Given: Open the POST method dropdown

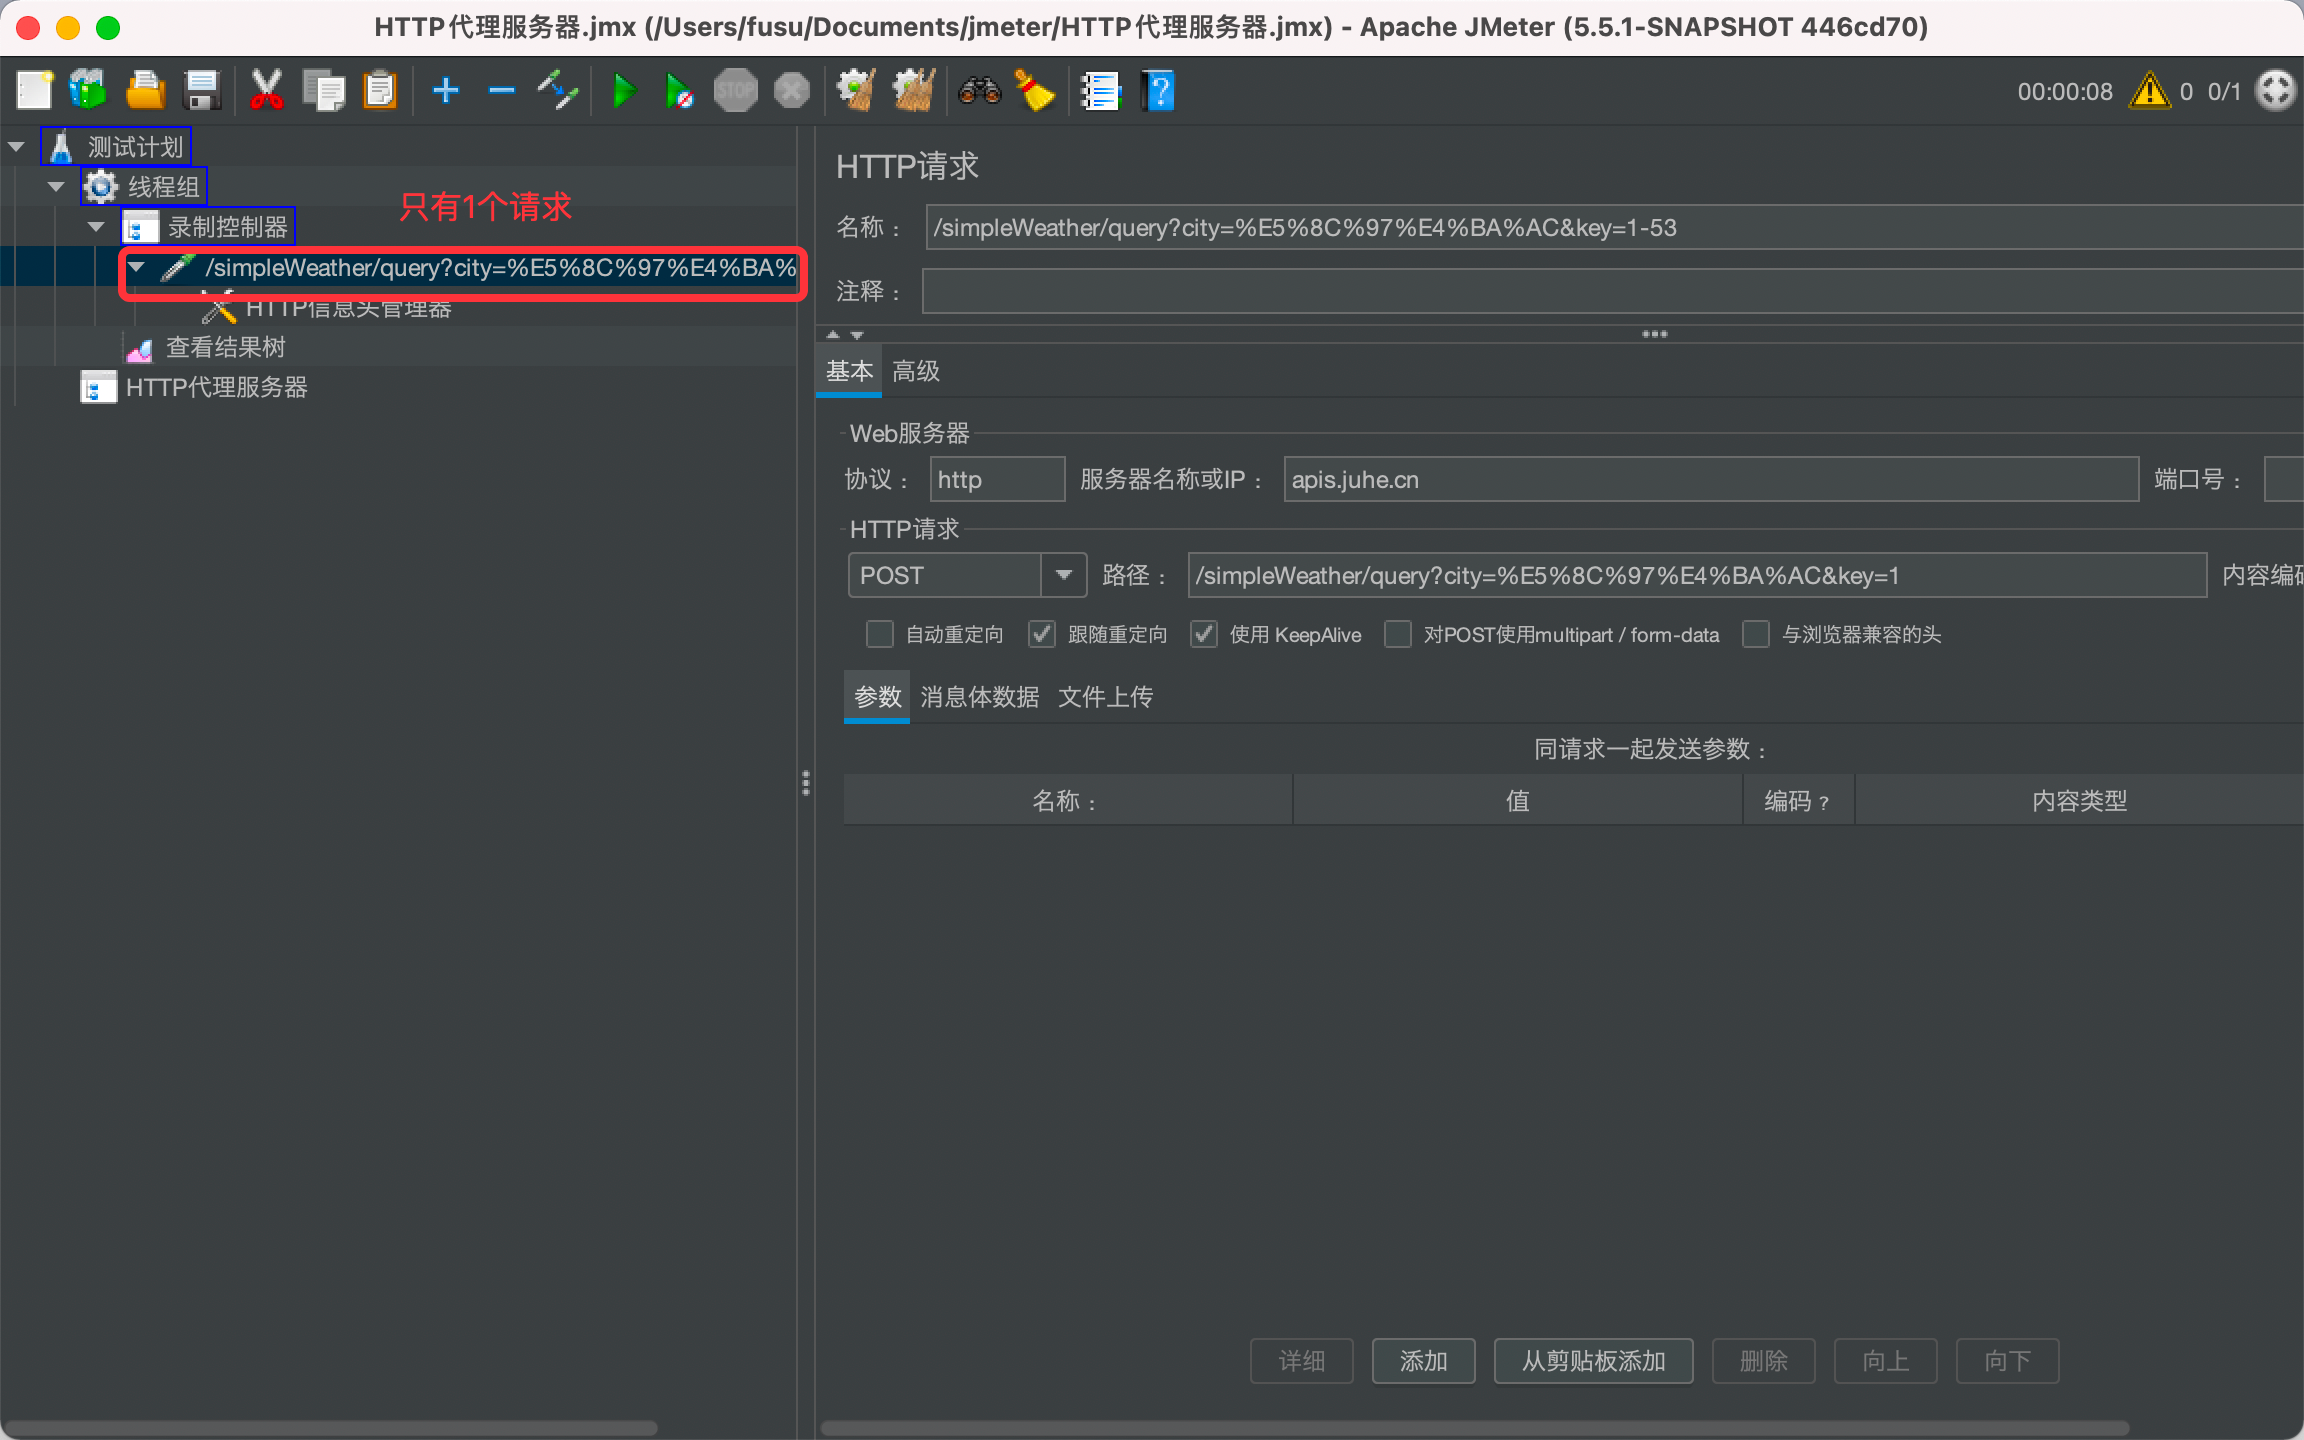Looking at the screenshot, I should pyautogui.click(x=1064, y=575).
